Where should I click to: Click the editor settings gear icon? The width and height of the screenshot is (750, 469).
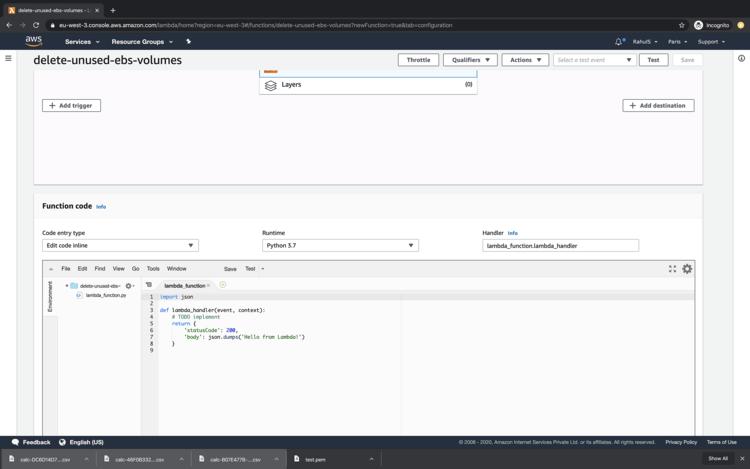coord(687,268)
